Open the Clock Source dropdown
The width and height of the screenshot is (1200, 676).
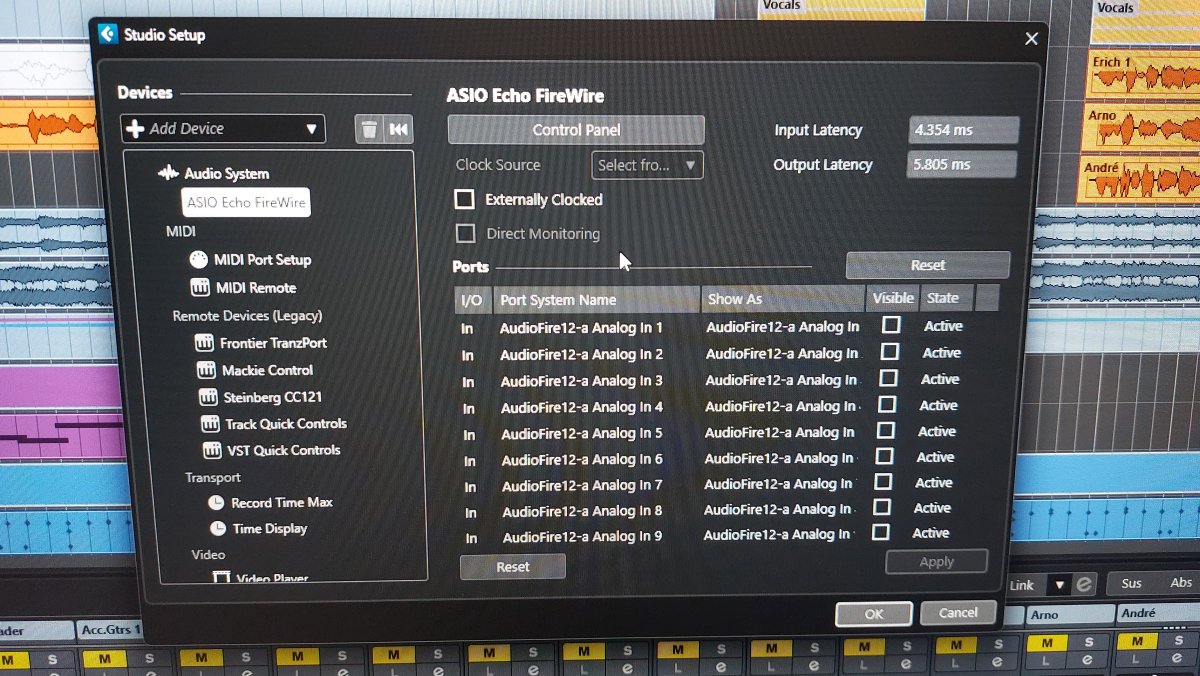[x=647, y=165]
